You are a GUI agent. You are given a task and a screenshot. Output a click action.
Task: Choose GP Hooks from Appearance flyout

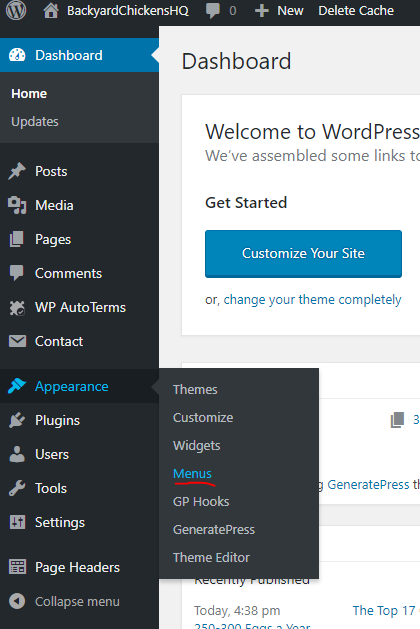(201, 501)
